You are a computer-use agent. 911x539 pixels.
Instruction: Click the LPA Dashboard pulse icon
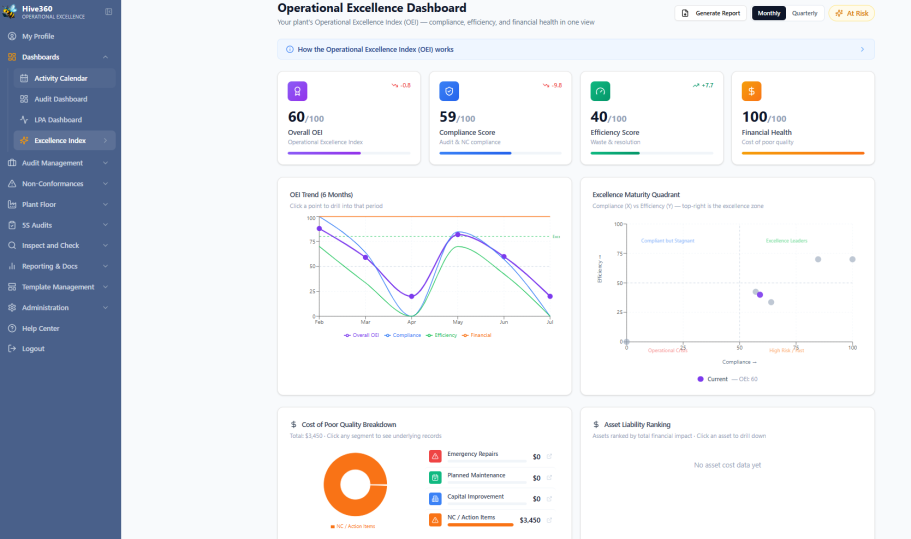click(24, 120)
